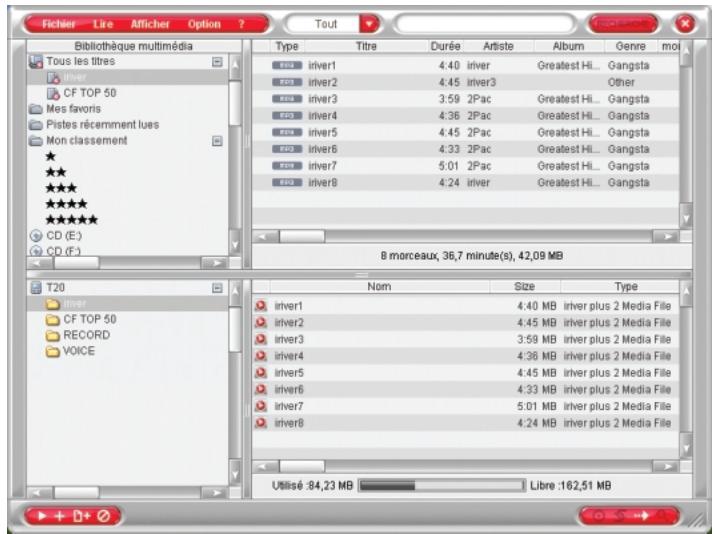The width and height of the screenshot is (715, 534).
Task: Click the add-file document icon in bottom toolbar
Action: point(82,516)
